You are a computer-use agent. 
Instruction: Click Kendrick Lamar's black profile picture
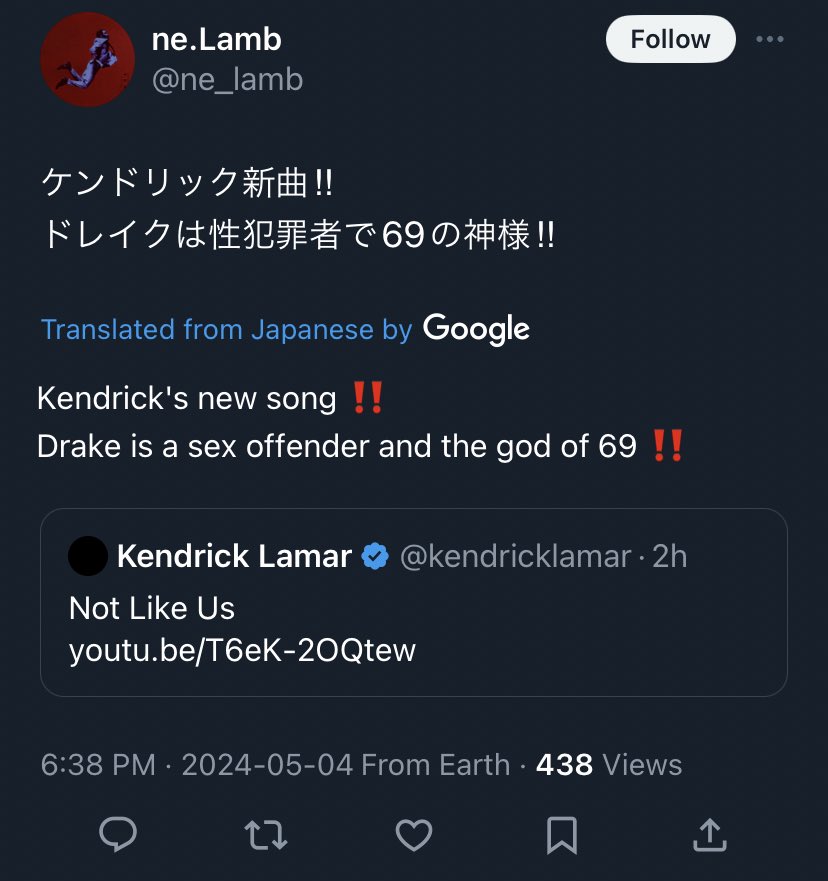click(88, 556)
